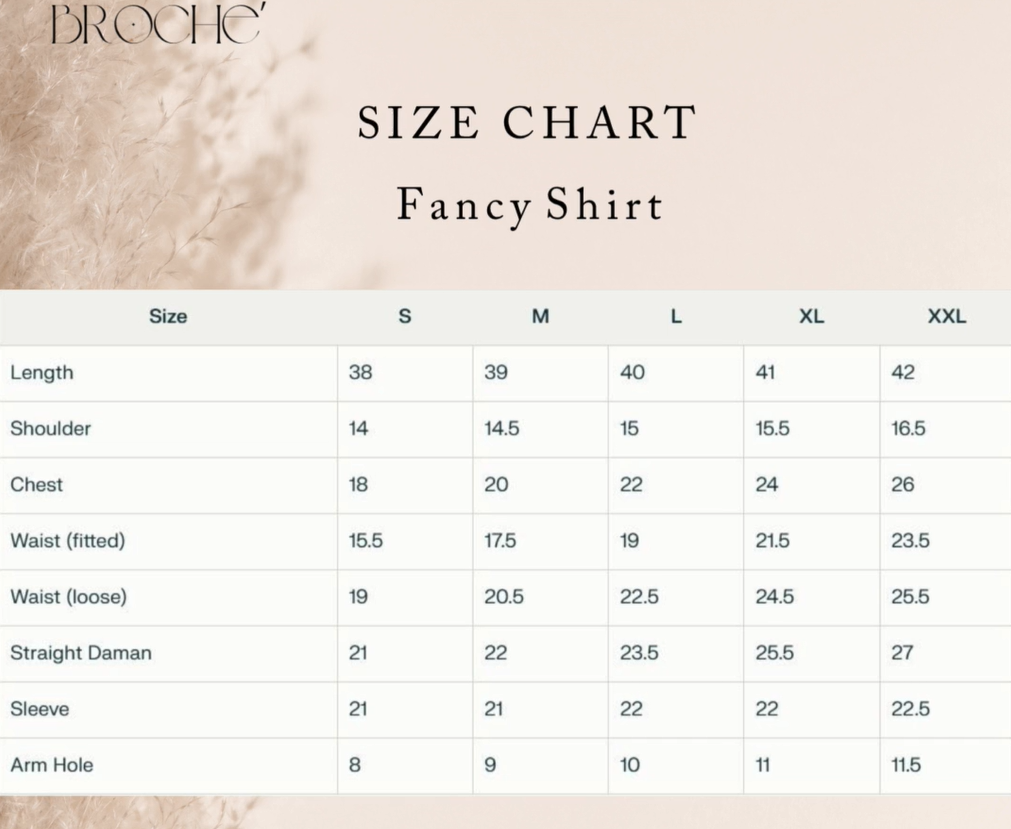This screenshot has height=829, width=1011.
Task: Select the Straight Daman row label
Action: pos(81,653)
